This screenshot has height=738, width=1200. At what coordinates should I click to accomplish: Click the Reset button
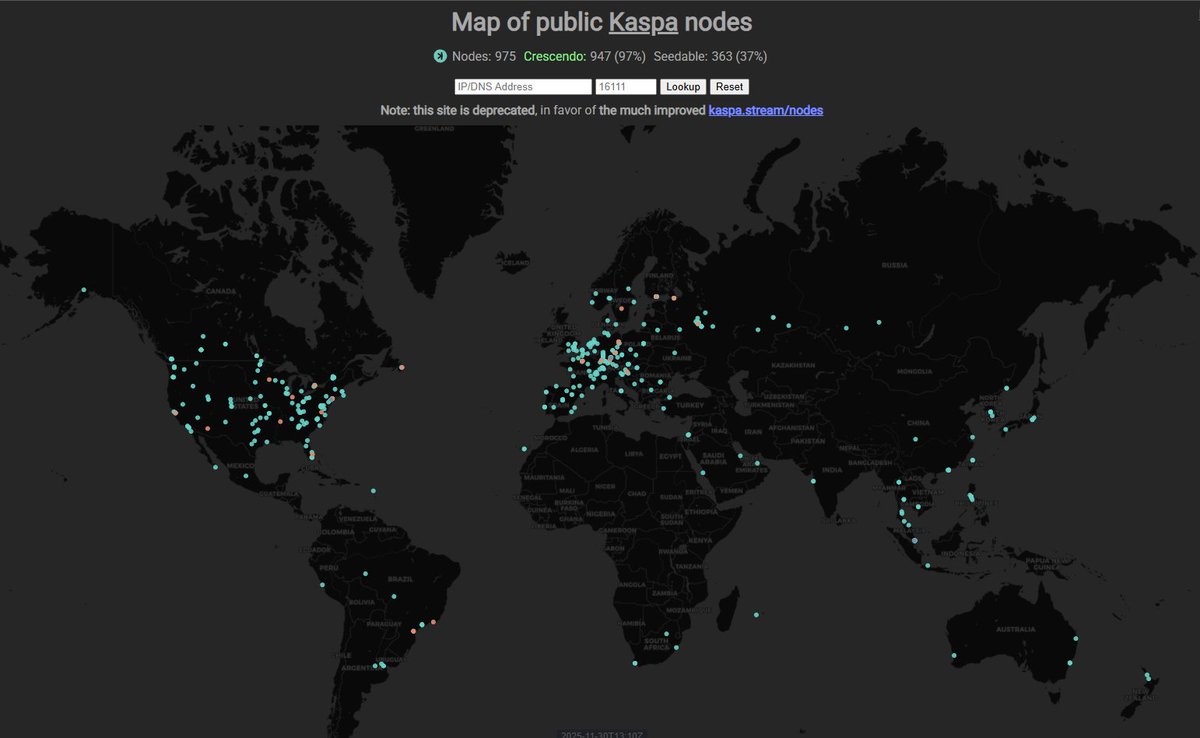[x=729, y=87]
